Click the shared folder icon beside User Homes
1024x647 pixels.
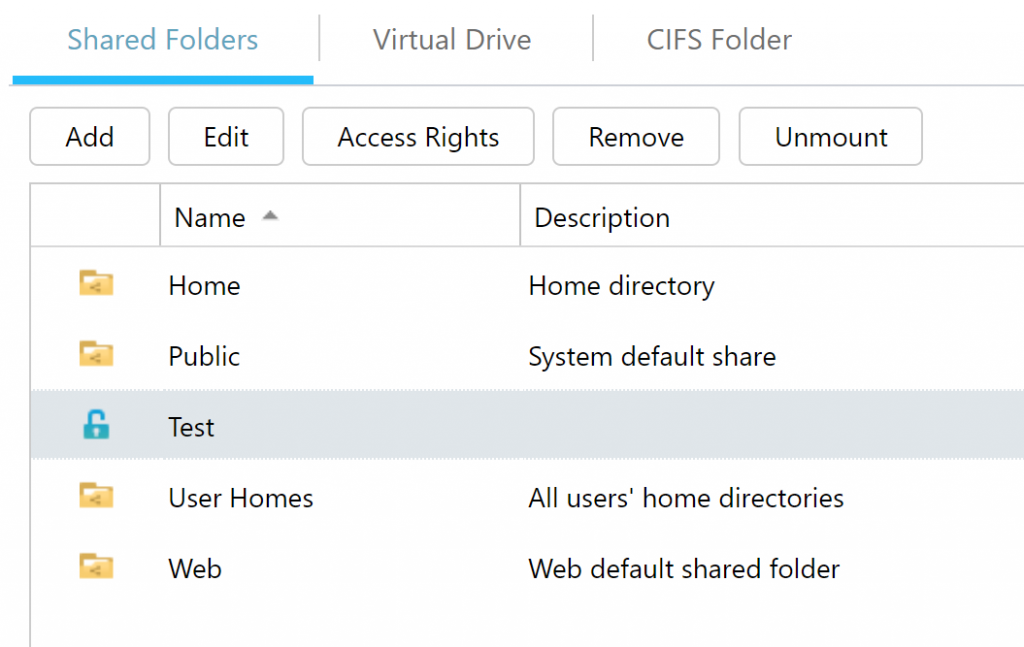pos(95,496)
